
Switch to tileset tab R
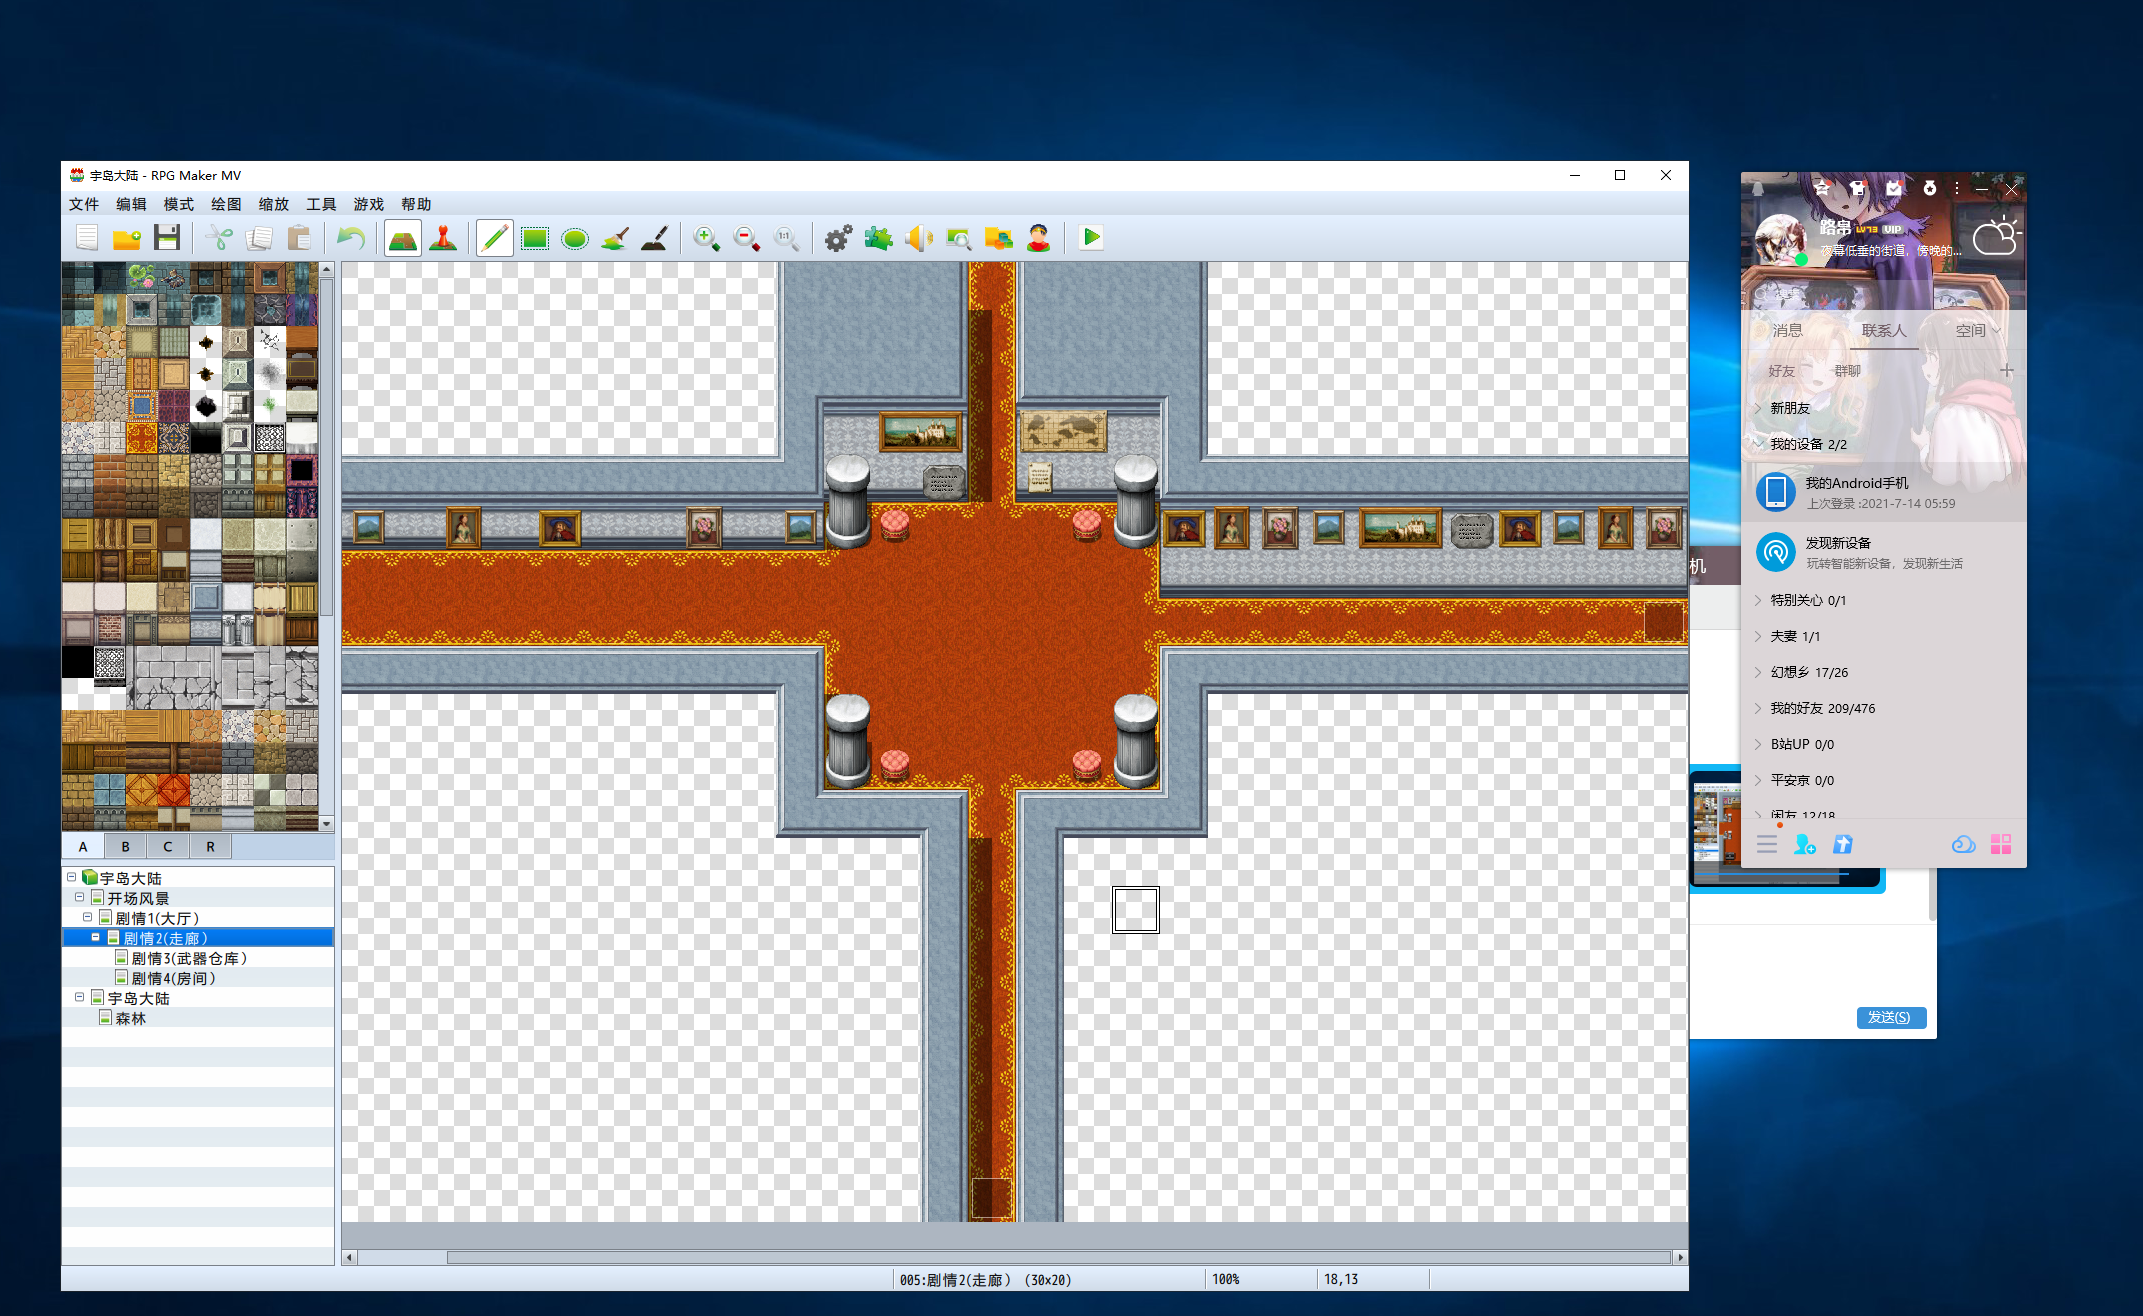(210, 846)
